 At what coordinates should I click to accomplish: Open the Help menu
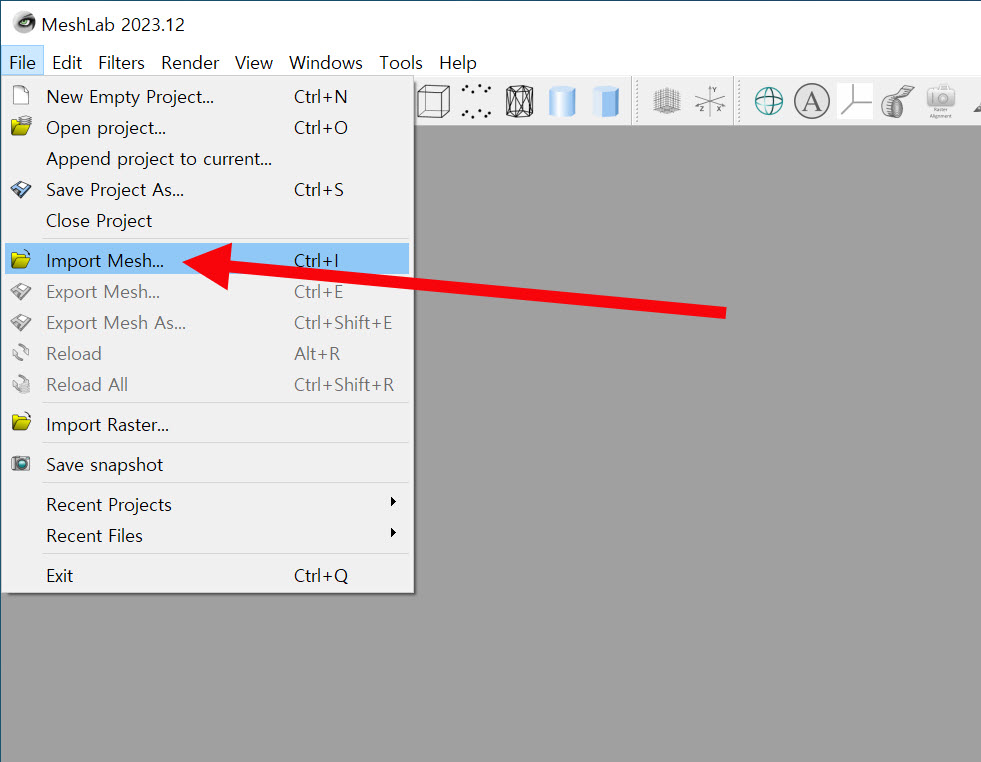click(458, 63)
